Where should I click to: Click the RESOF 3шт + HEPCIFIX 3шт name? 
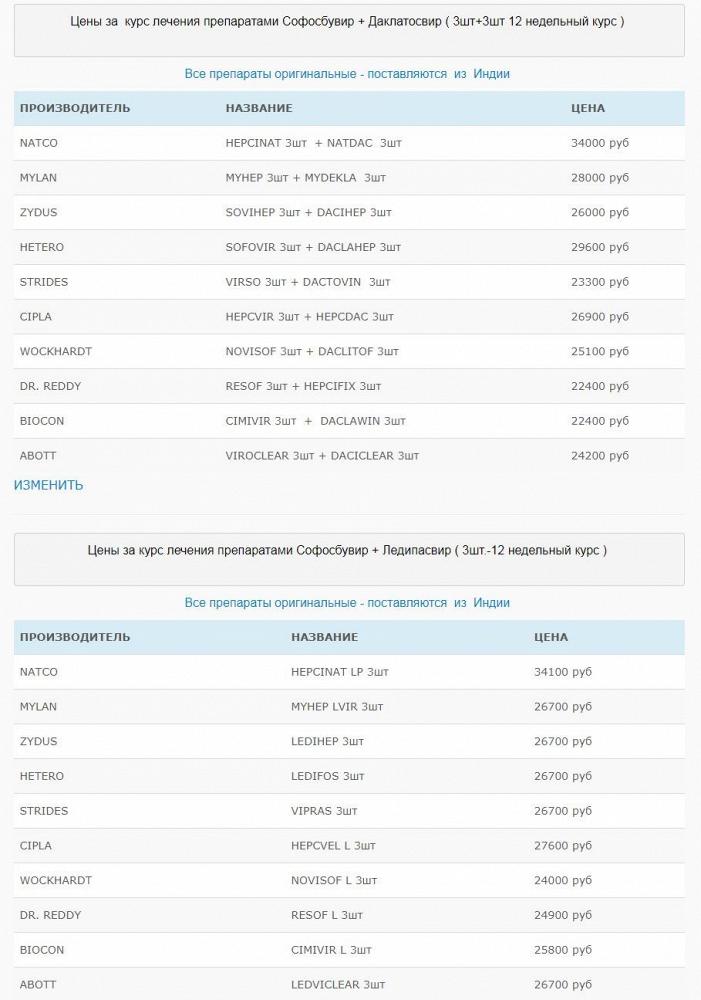[303, 386]
